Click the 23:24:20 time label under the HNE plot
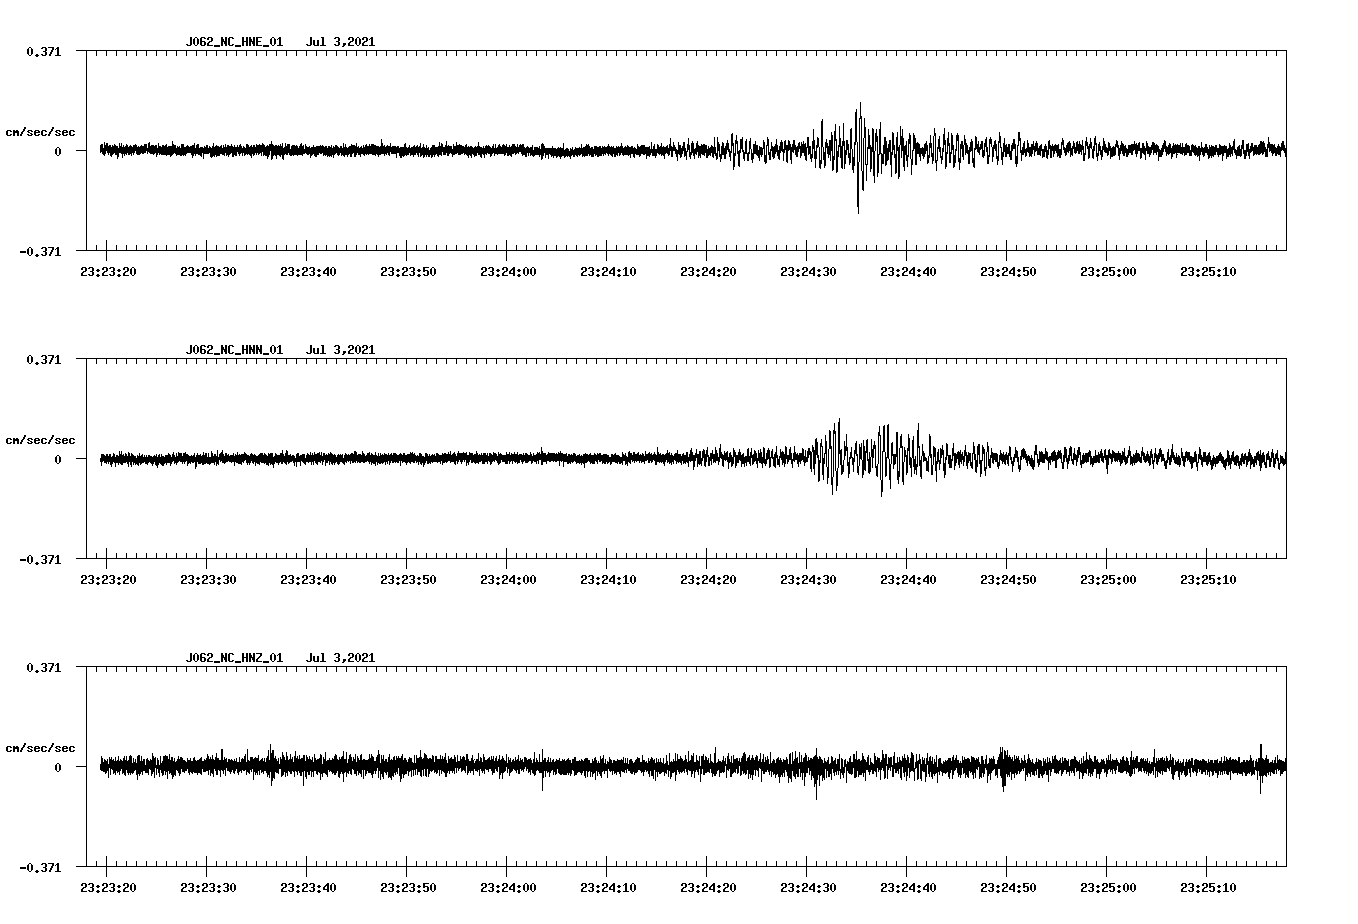The height and width of the screenshot is (924, 1358). click(708, 272)
